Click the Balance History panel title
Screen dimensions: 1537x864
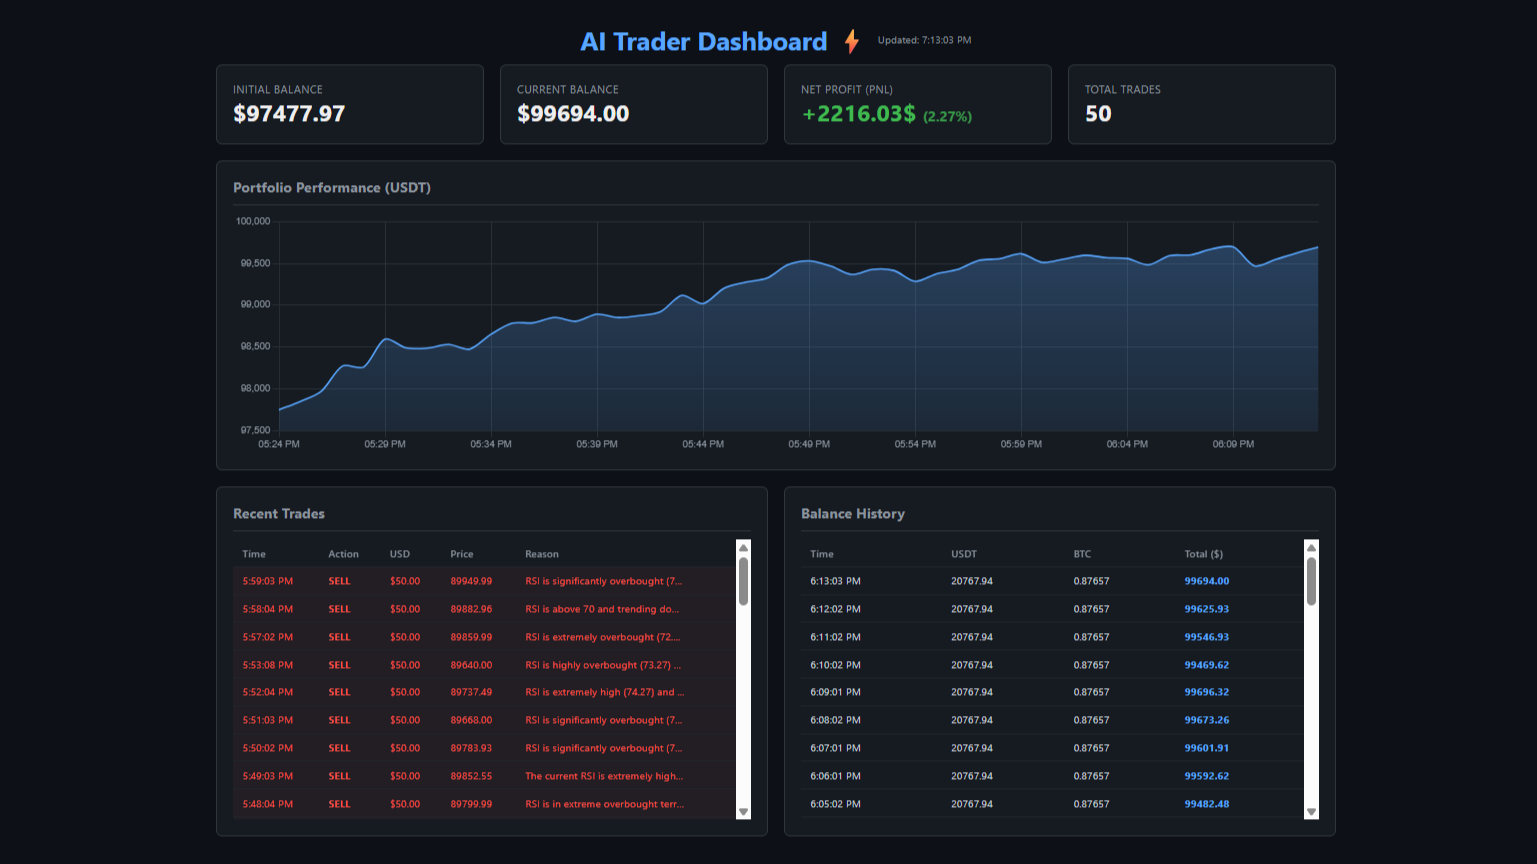[853, 513]
